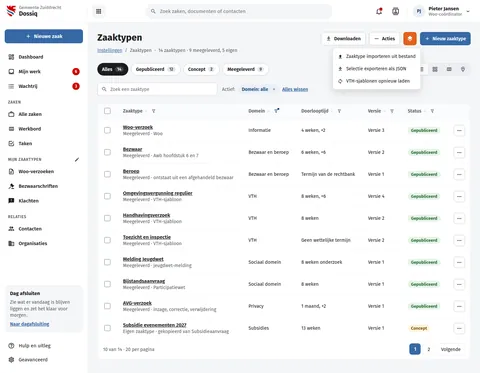Image resolution: width=480 pixels, height=373 pixels.
Task: Click the orange icon button beside Acties
Action: pos(410,39)
